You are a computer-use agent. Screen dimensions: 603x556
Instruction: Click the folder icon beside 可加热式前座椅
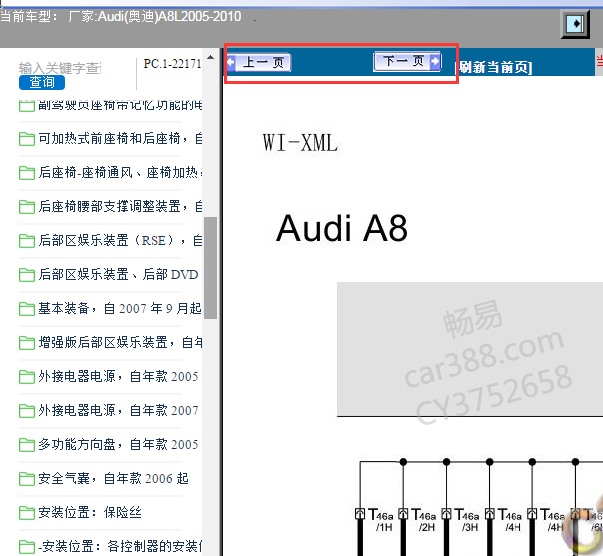27,139
